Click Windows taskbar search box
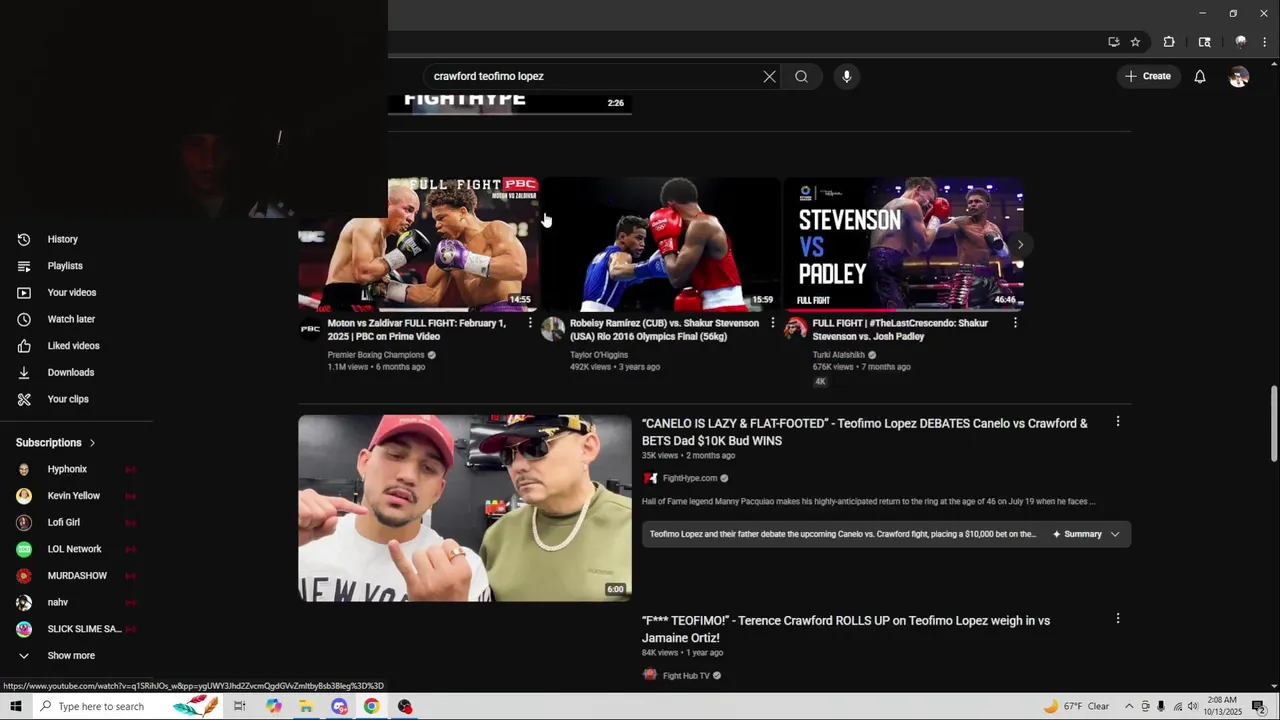 (x=128, y=706)
